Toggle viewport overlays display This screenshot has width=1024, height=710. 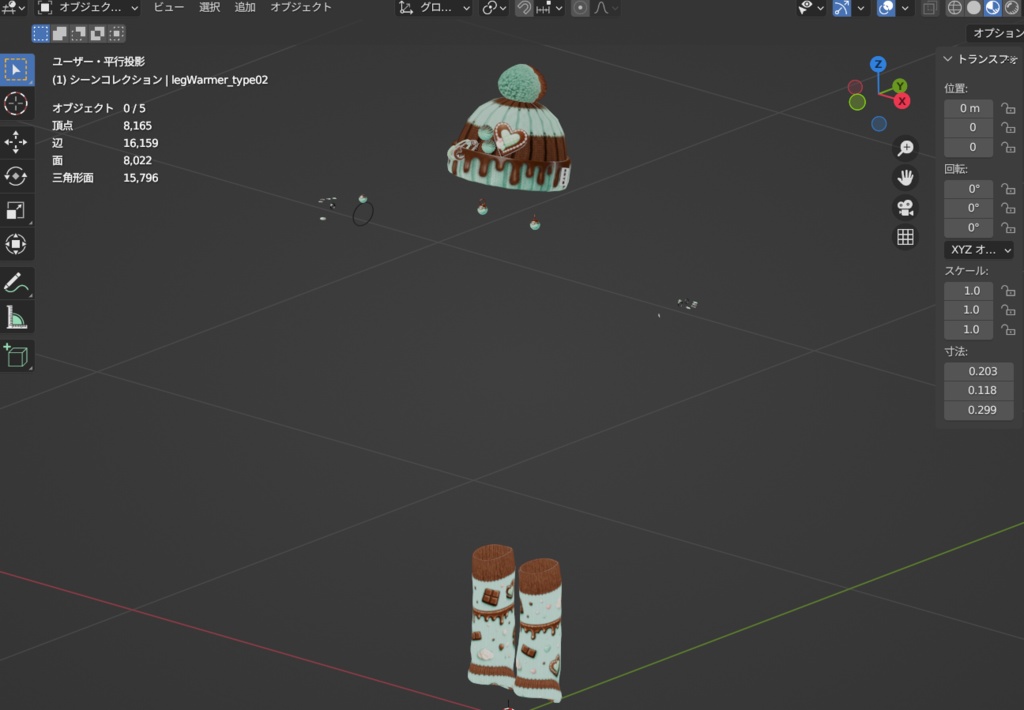[x=886, y=8]
